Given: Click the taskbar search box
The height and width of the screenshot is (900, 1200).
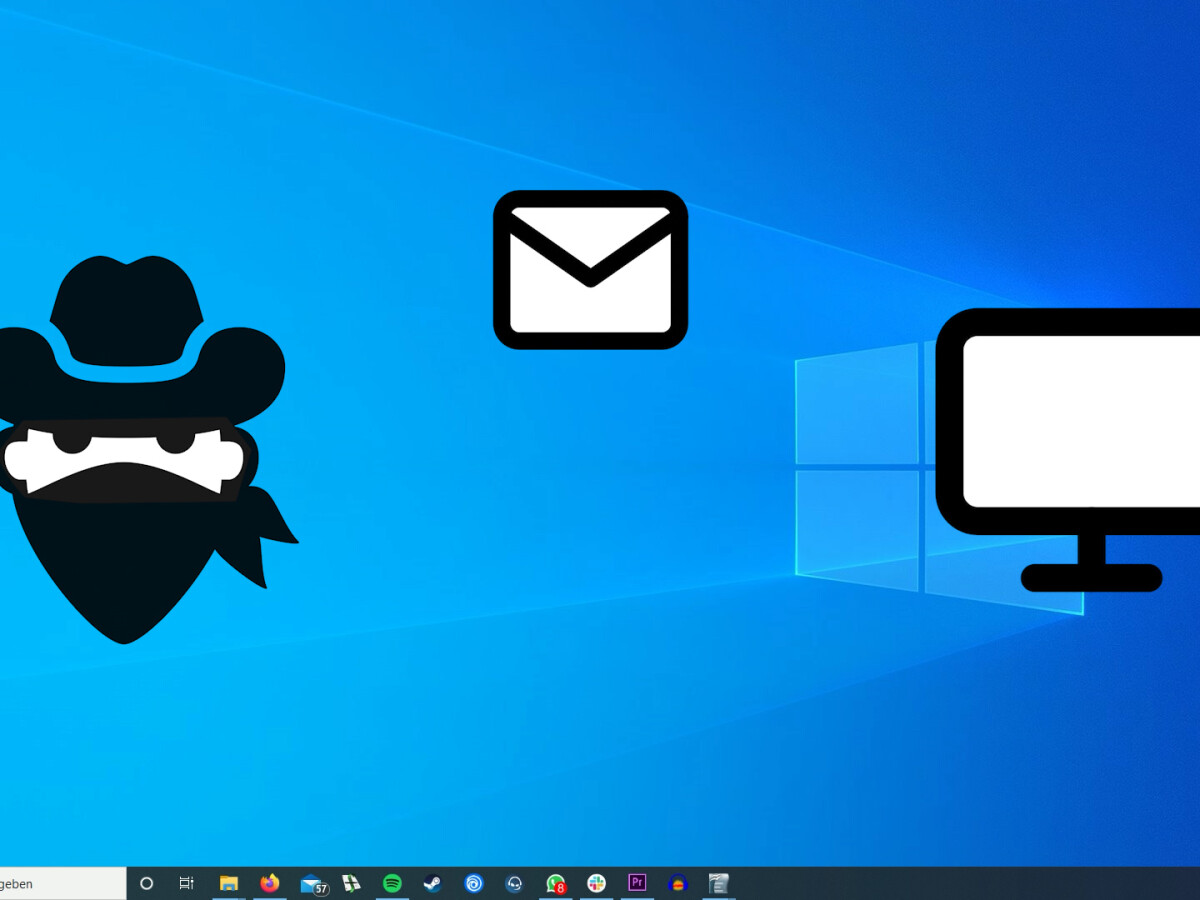Looking at the screenshot, I should (63, 883).
